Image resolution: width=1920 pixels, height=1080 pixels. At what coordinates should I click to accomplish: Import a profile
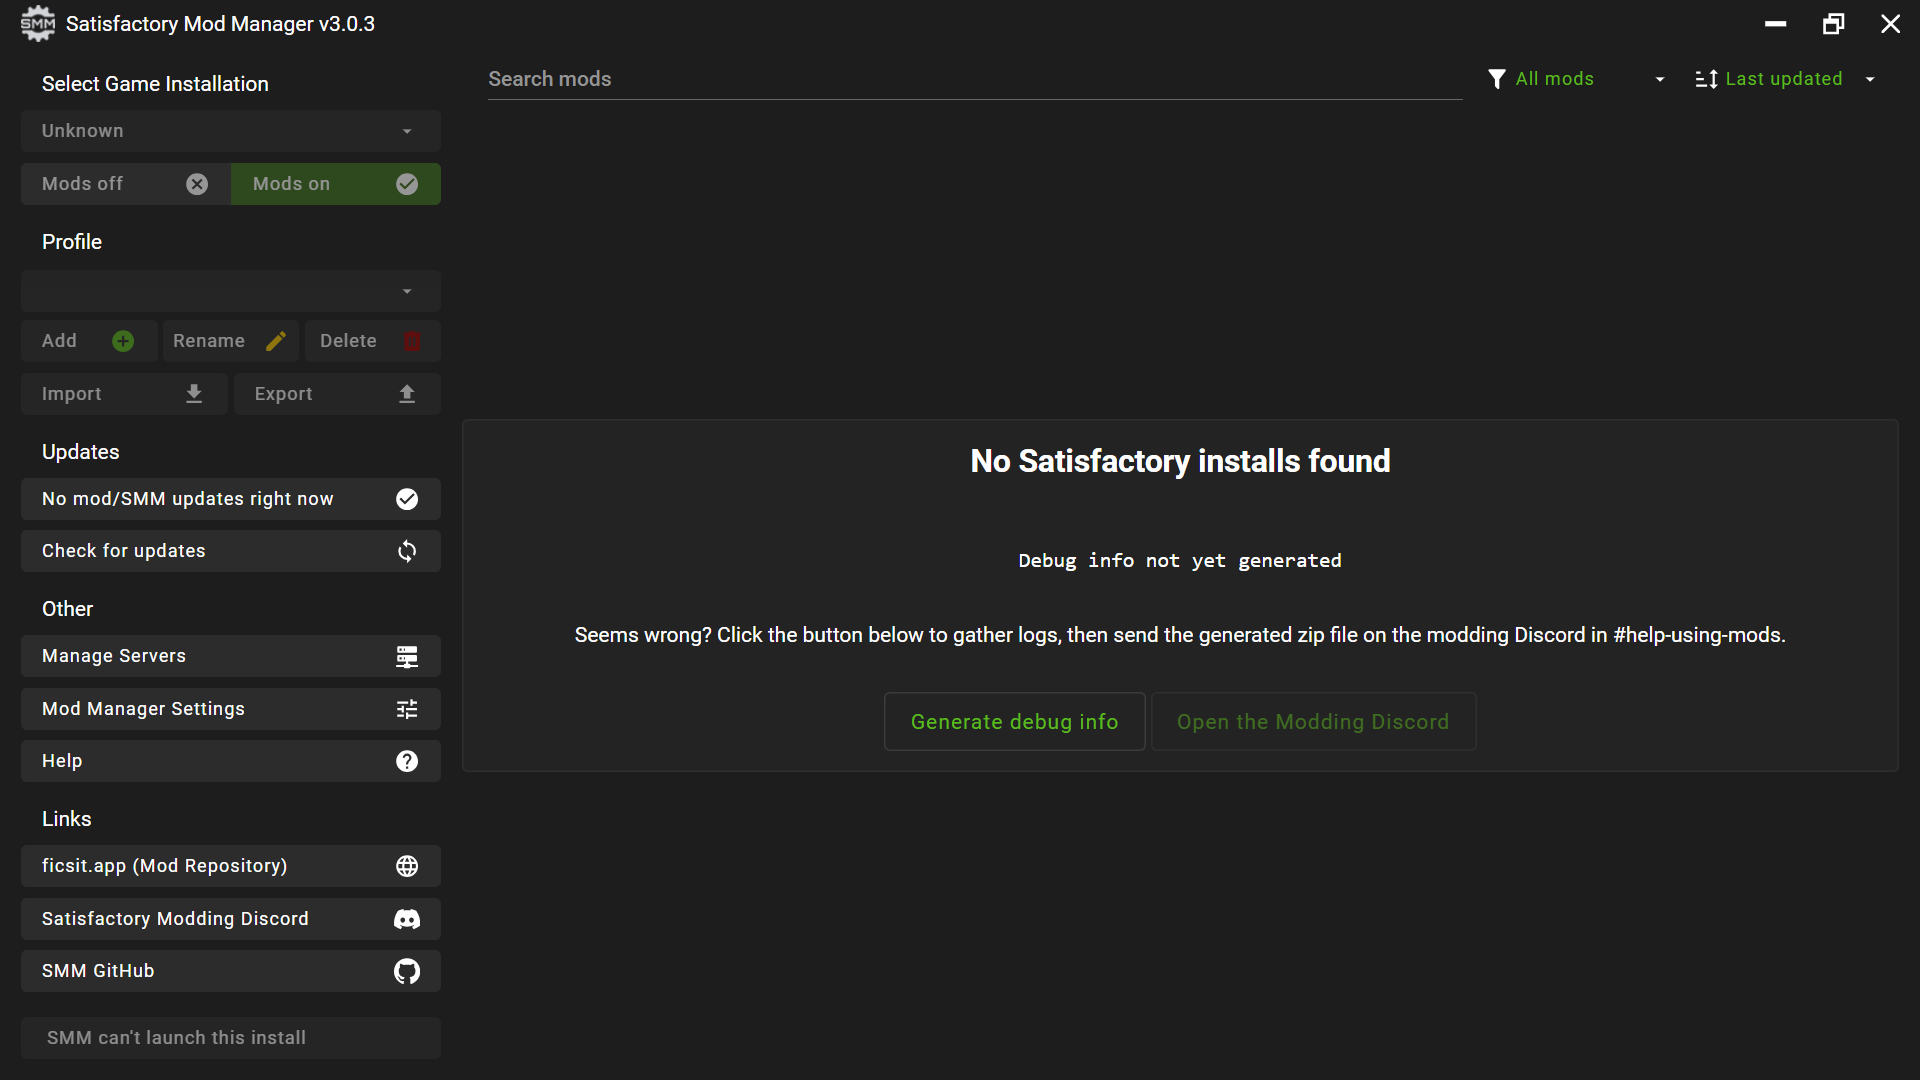pos(124,394)
